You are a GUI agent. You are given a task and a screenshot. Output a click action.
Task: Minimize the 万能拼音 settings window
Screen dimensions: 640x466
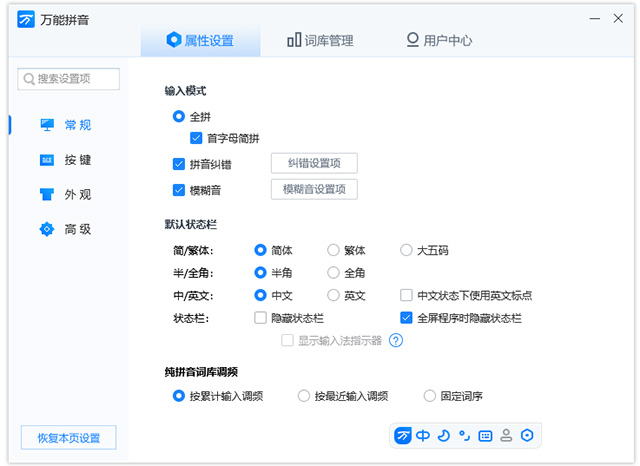tap(595, 18)
